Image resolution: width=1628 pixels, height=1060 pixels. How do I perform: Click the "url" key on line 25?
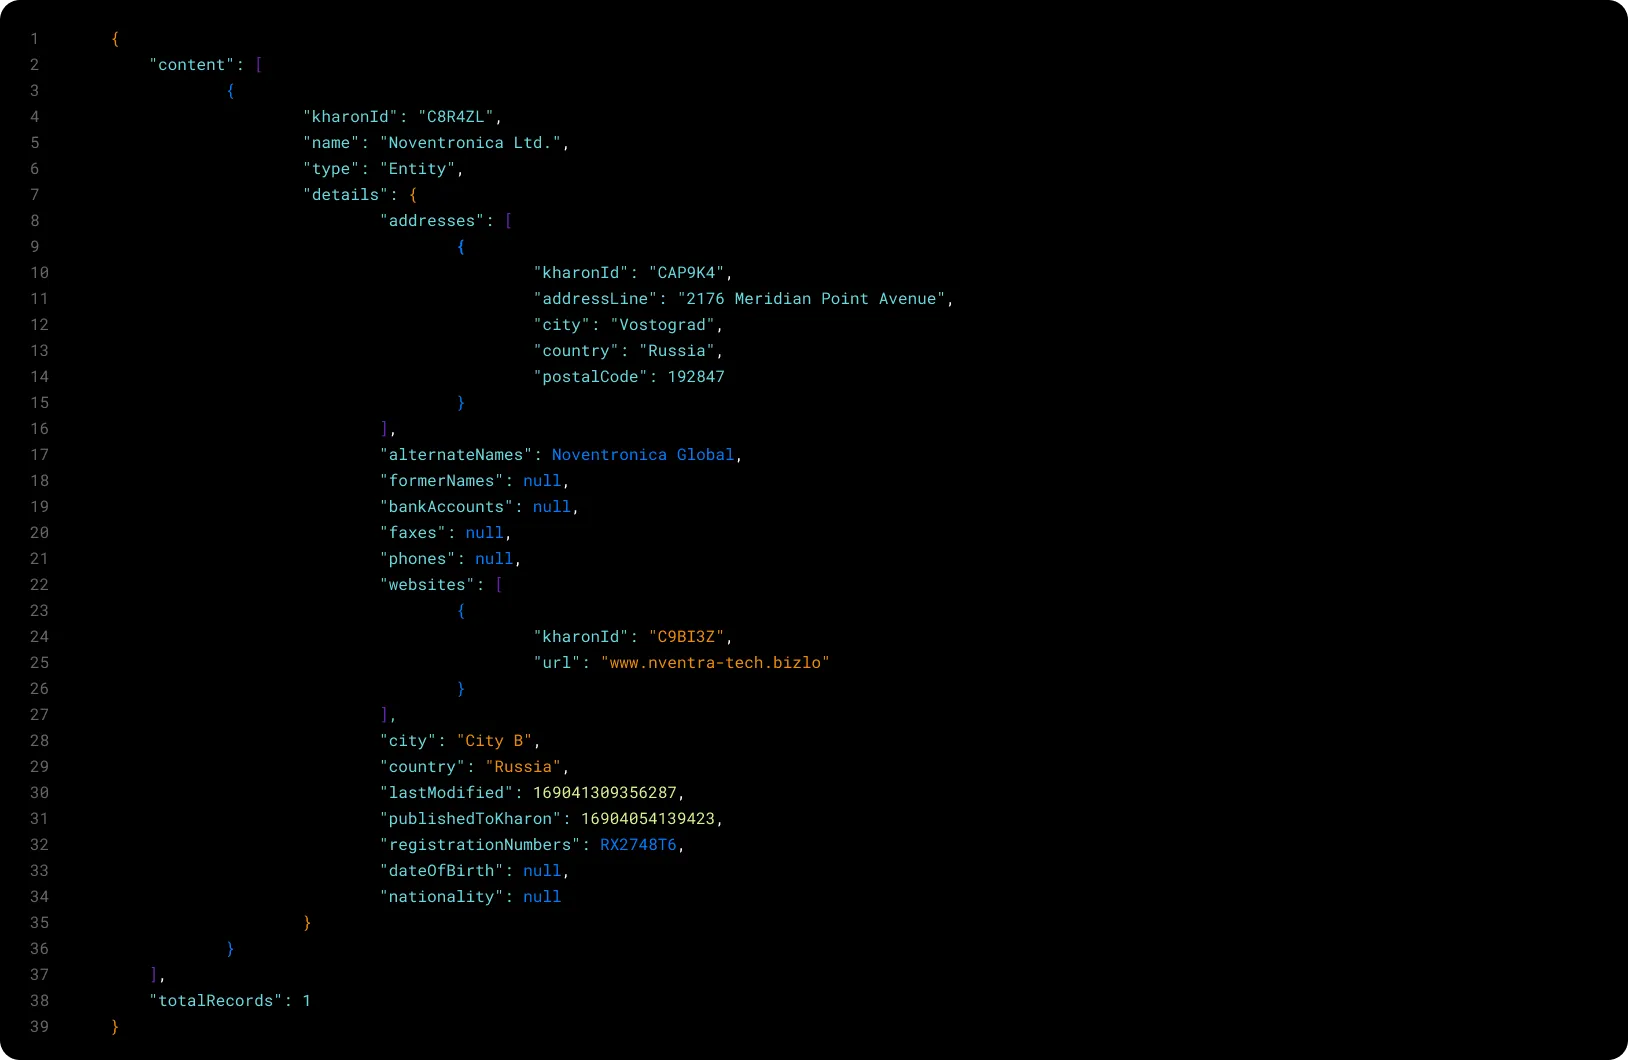point(557,663)
